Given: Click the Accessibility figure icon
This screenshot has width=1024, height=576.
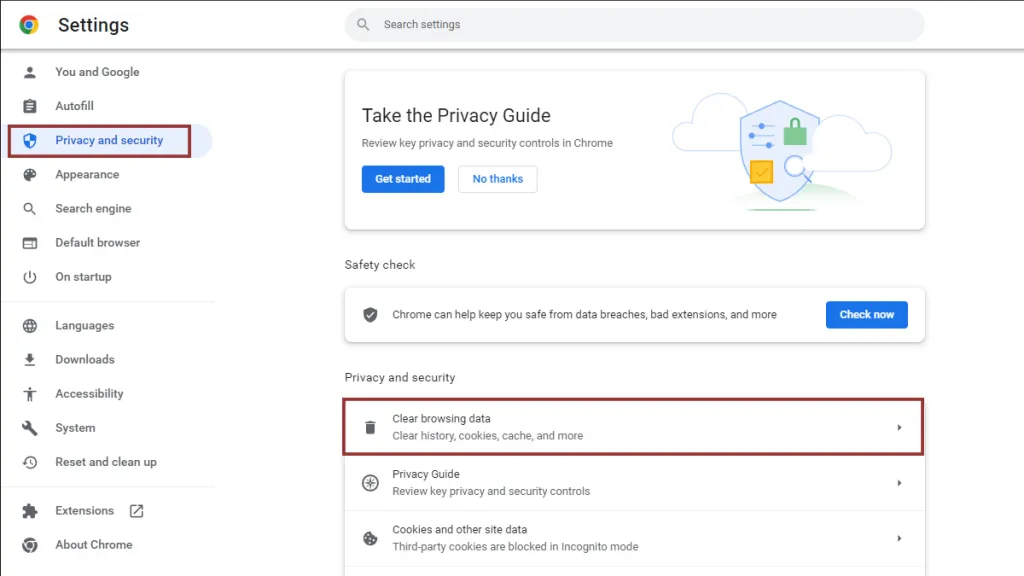Looking at the screenshot, I should click(x=29, y=394).
